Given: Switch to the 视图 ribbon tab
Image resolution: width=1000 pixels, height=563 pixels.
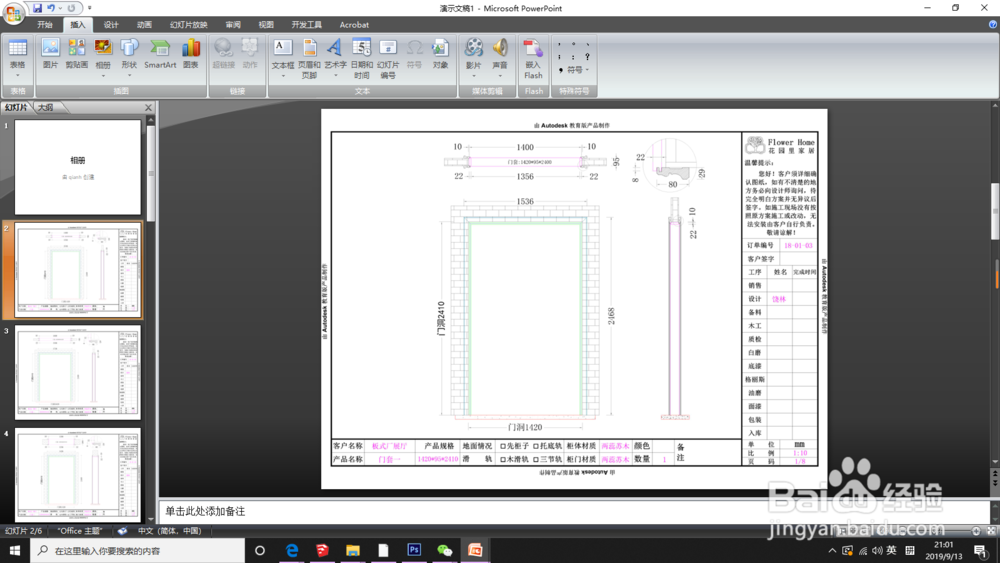Looking at the screenshot, I should click(266, 25).
